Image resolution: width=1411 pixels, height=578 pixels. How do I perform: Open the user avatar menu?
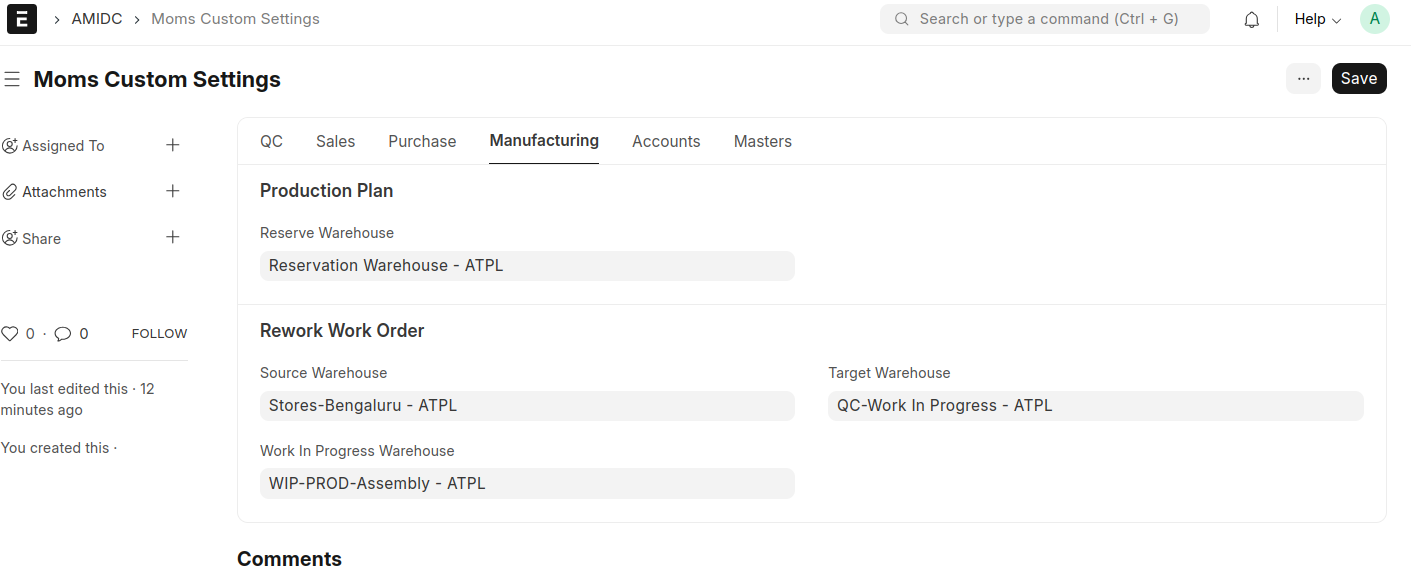pos(1374,19)
